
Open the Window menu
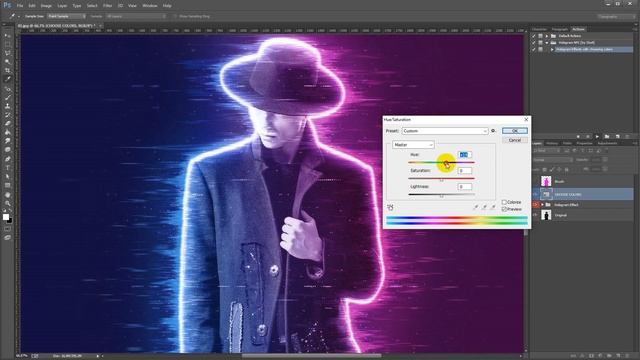[x=150, y=6]
